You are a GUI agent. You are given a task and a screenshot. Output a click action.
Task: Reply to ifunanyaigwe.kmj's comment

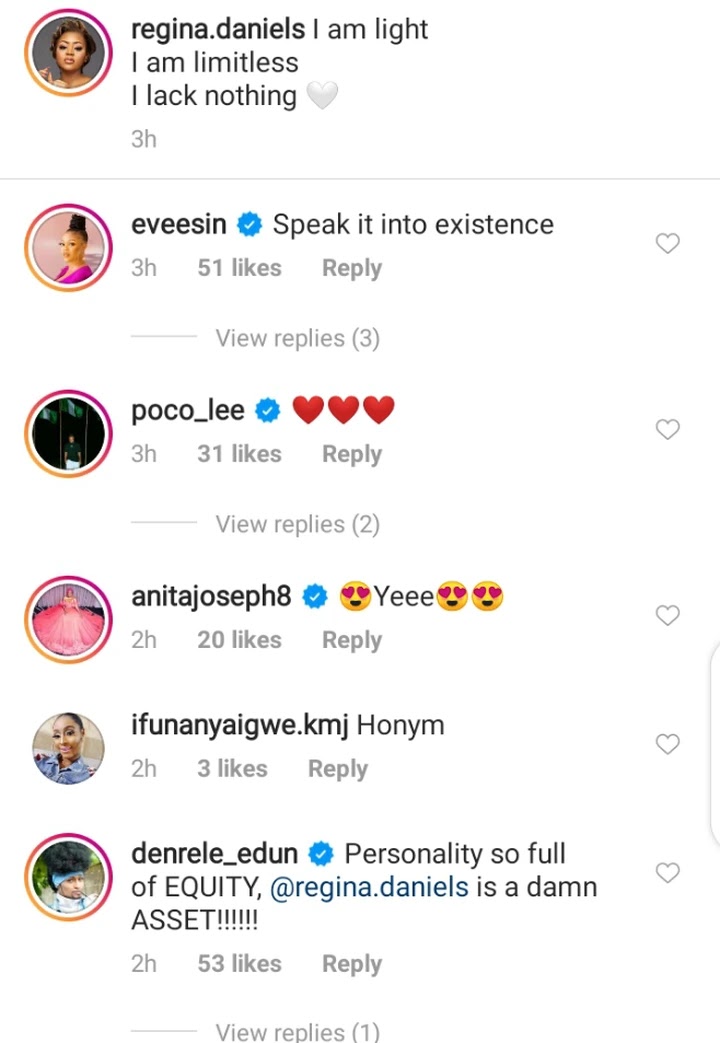[x=337, y=768]
